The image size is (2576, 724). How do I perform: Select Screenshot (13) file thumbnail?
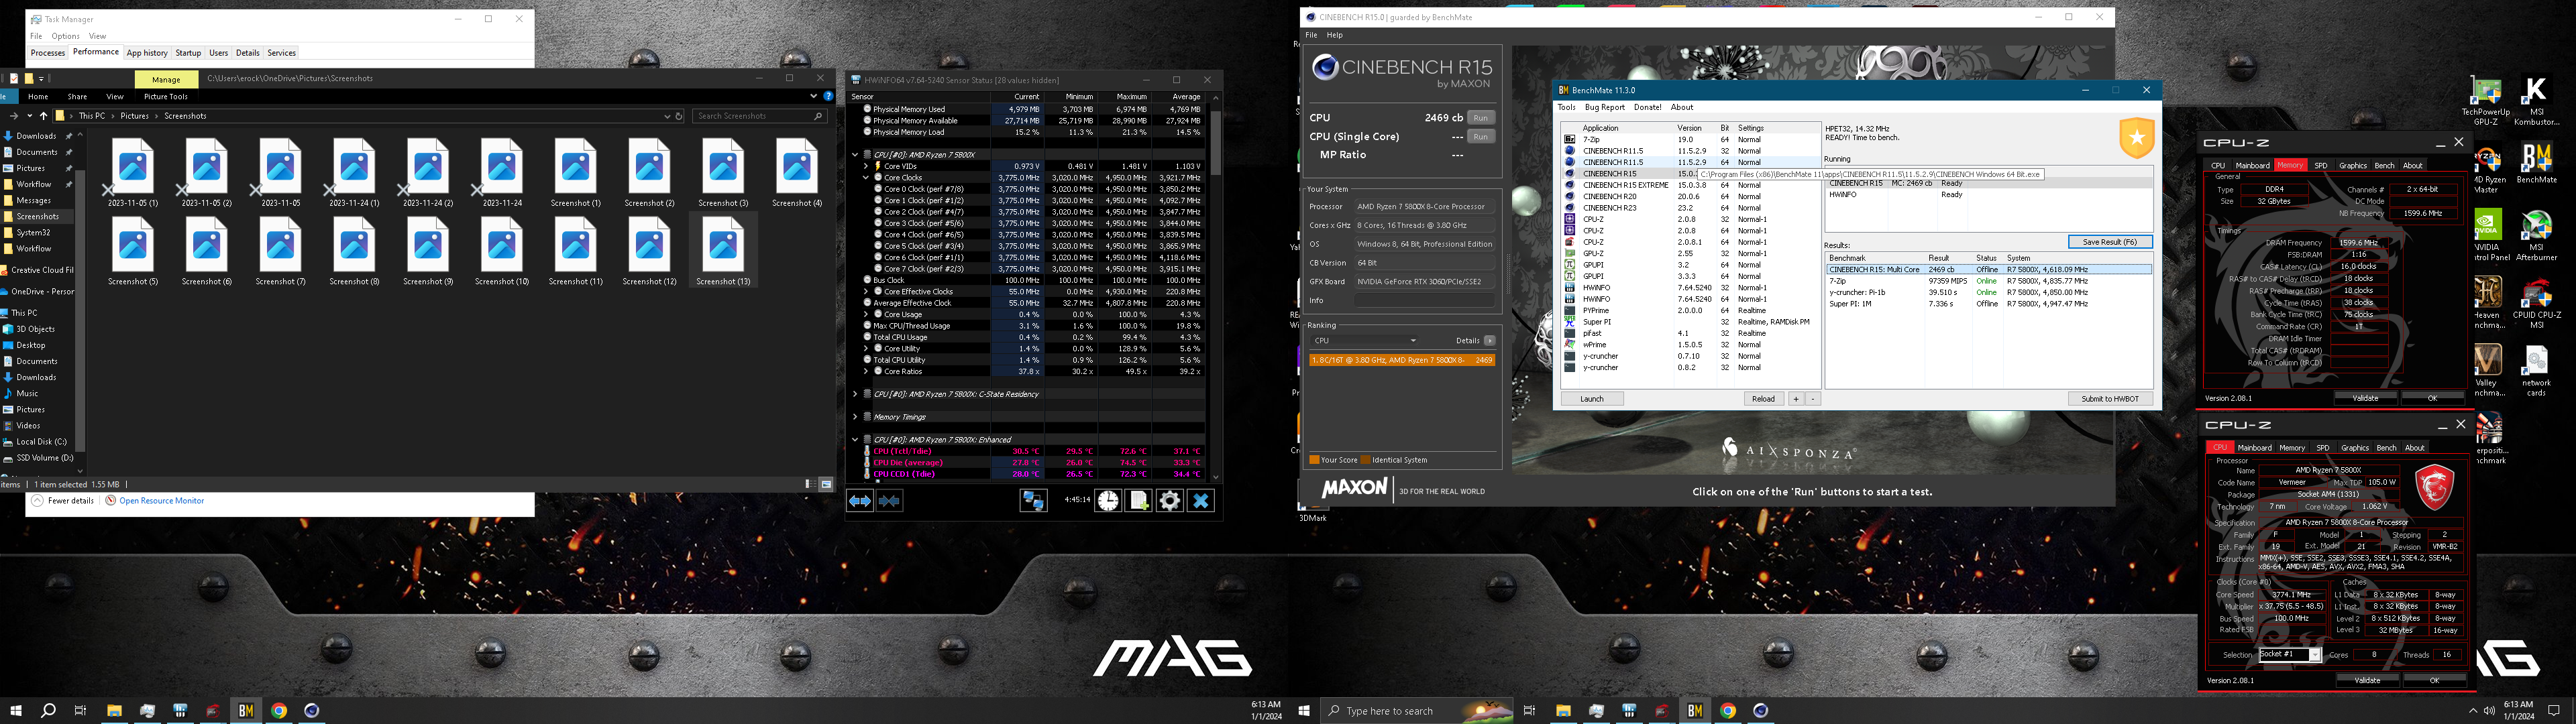point(723,251)
